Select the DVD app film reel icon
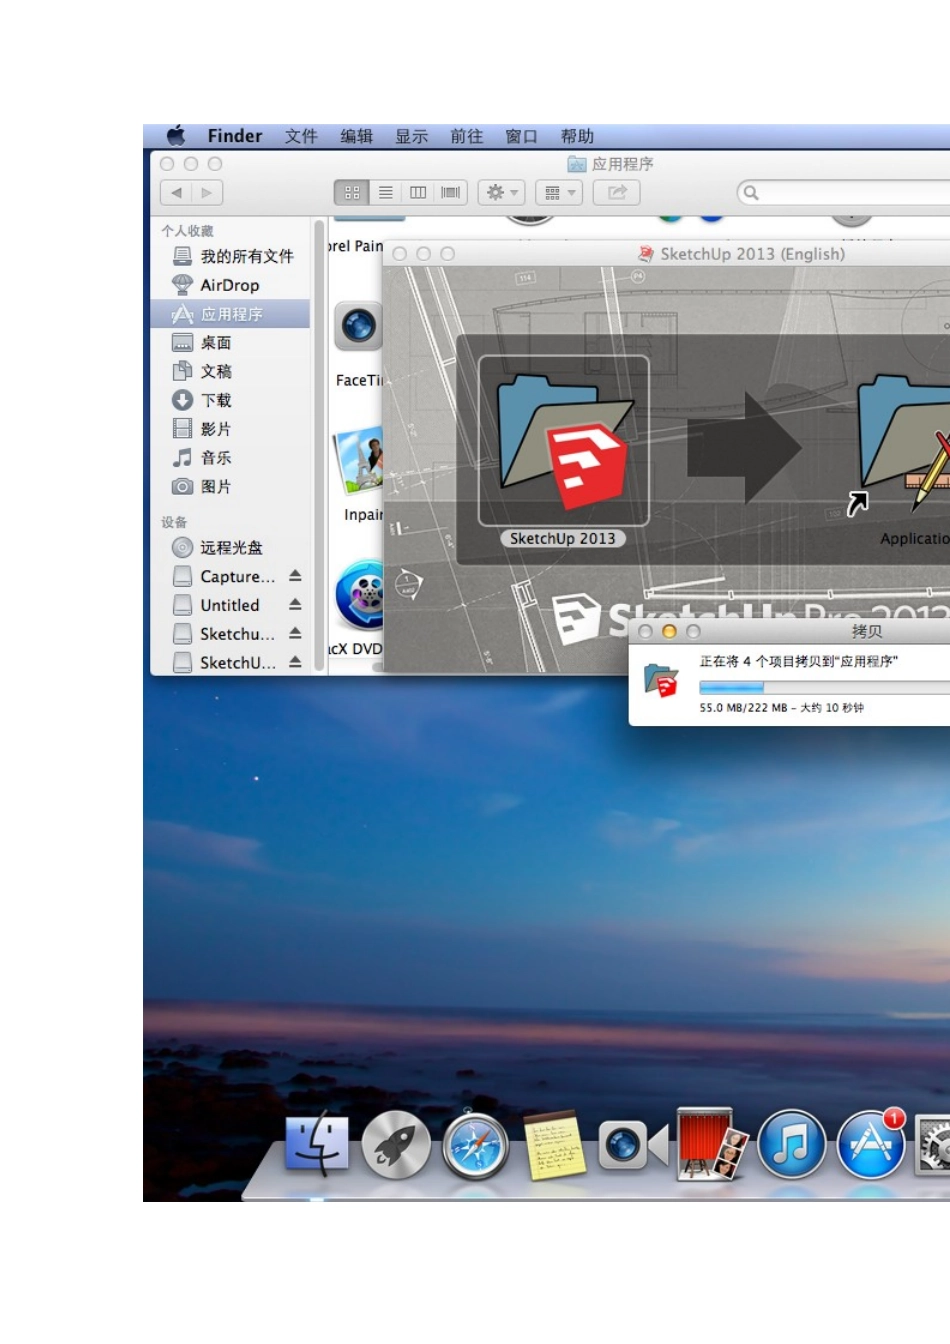The width and height of the screenshot is (950, 1344). click(360, 595)
